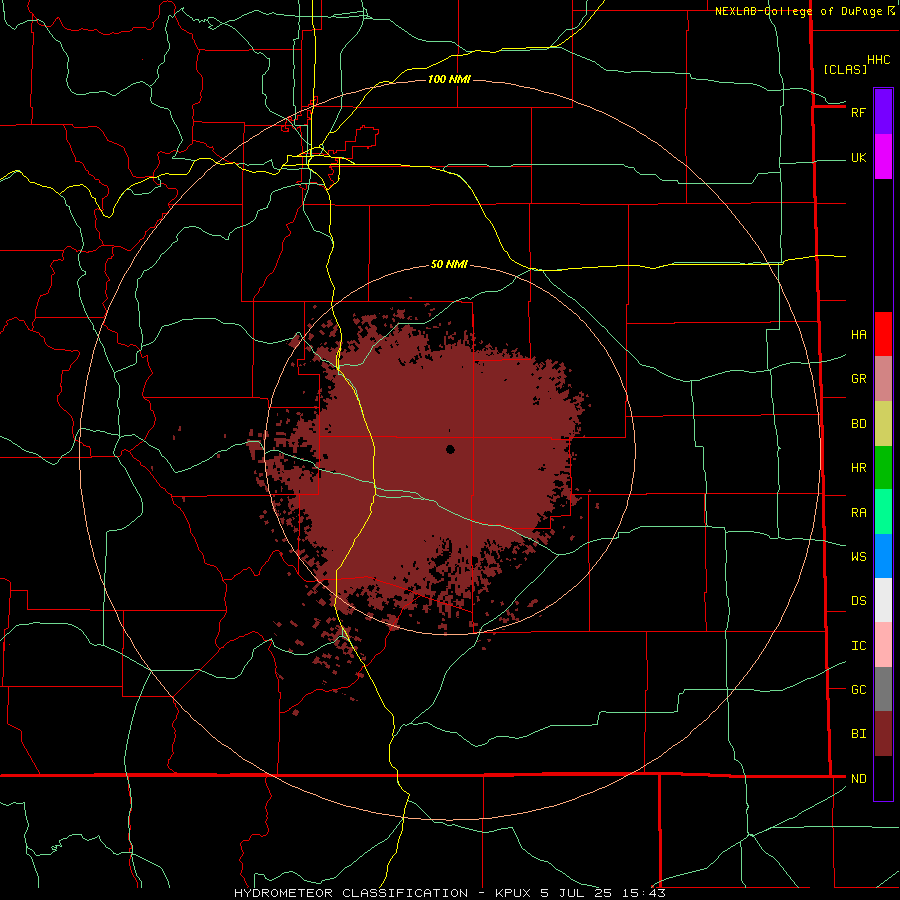This screenshot has height=900, width=900.
Task: Click the HHC product label
Action: click(x=878, y=60)
